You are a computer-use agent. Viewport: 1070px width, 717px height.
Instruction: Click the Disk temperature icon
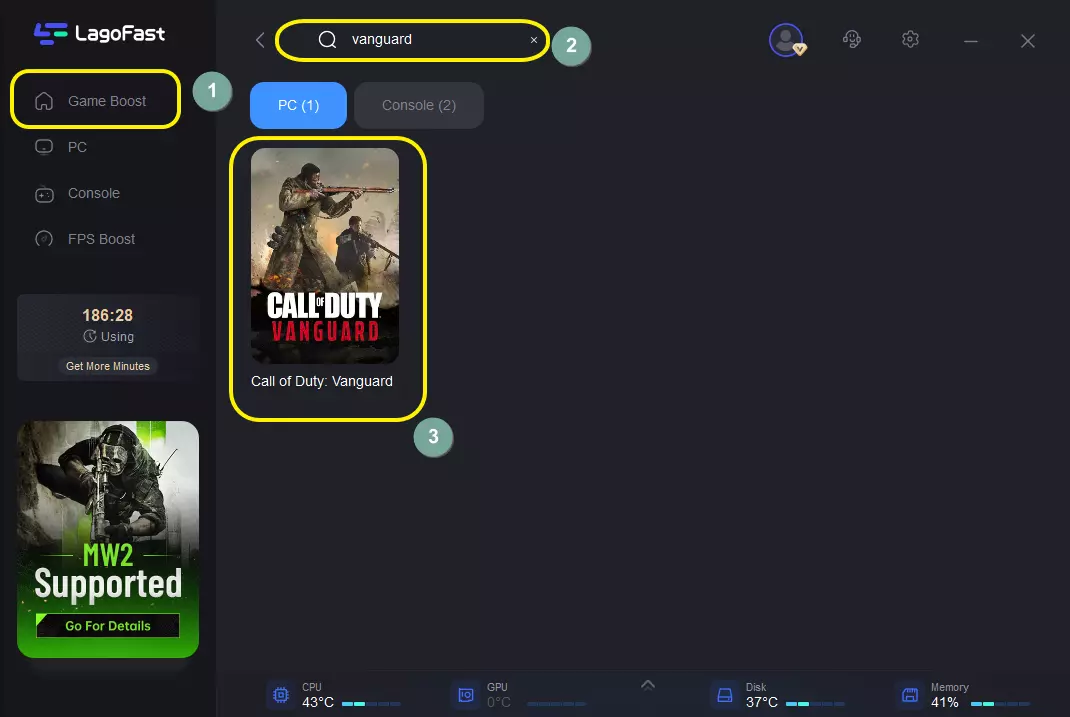click(724, 695)
